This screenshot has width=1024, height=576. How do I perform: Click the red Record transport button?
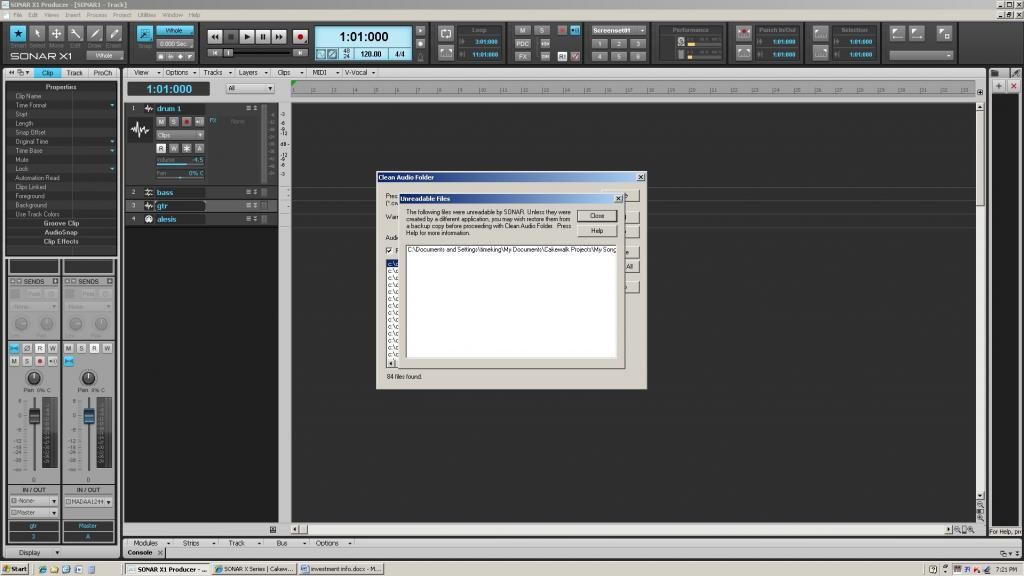tap(299, 37)
